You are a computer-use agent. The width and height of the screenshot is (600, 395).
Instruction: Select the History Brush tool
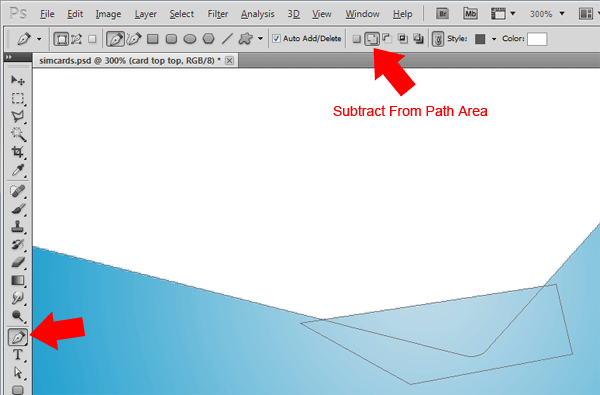pyautogui.click(x=18, y=244)
